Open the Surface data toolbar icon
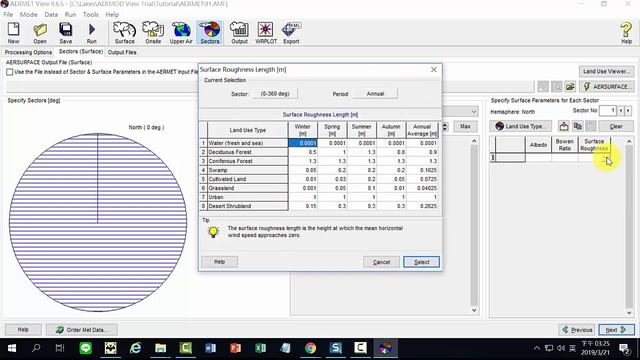 tap(124, 33)
